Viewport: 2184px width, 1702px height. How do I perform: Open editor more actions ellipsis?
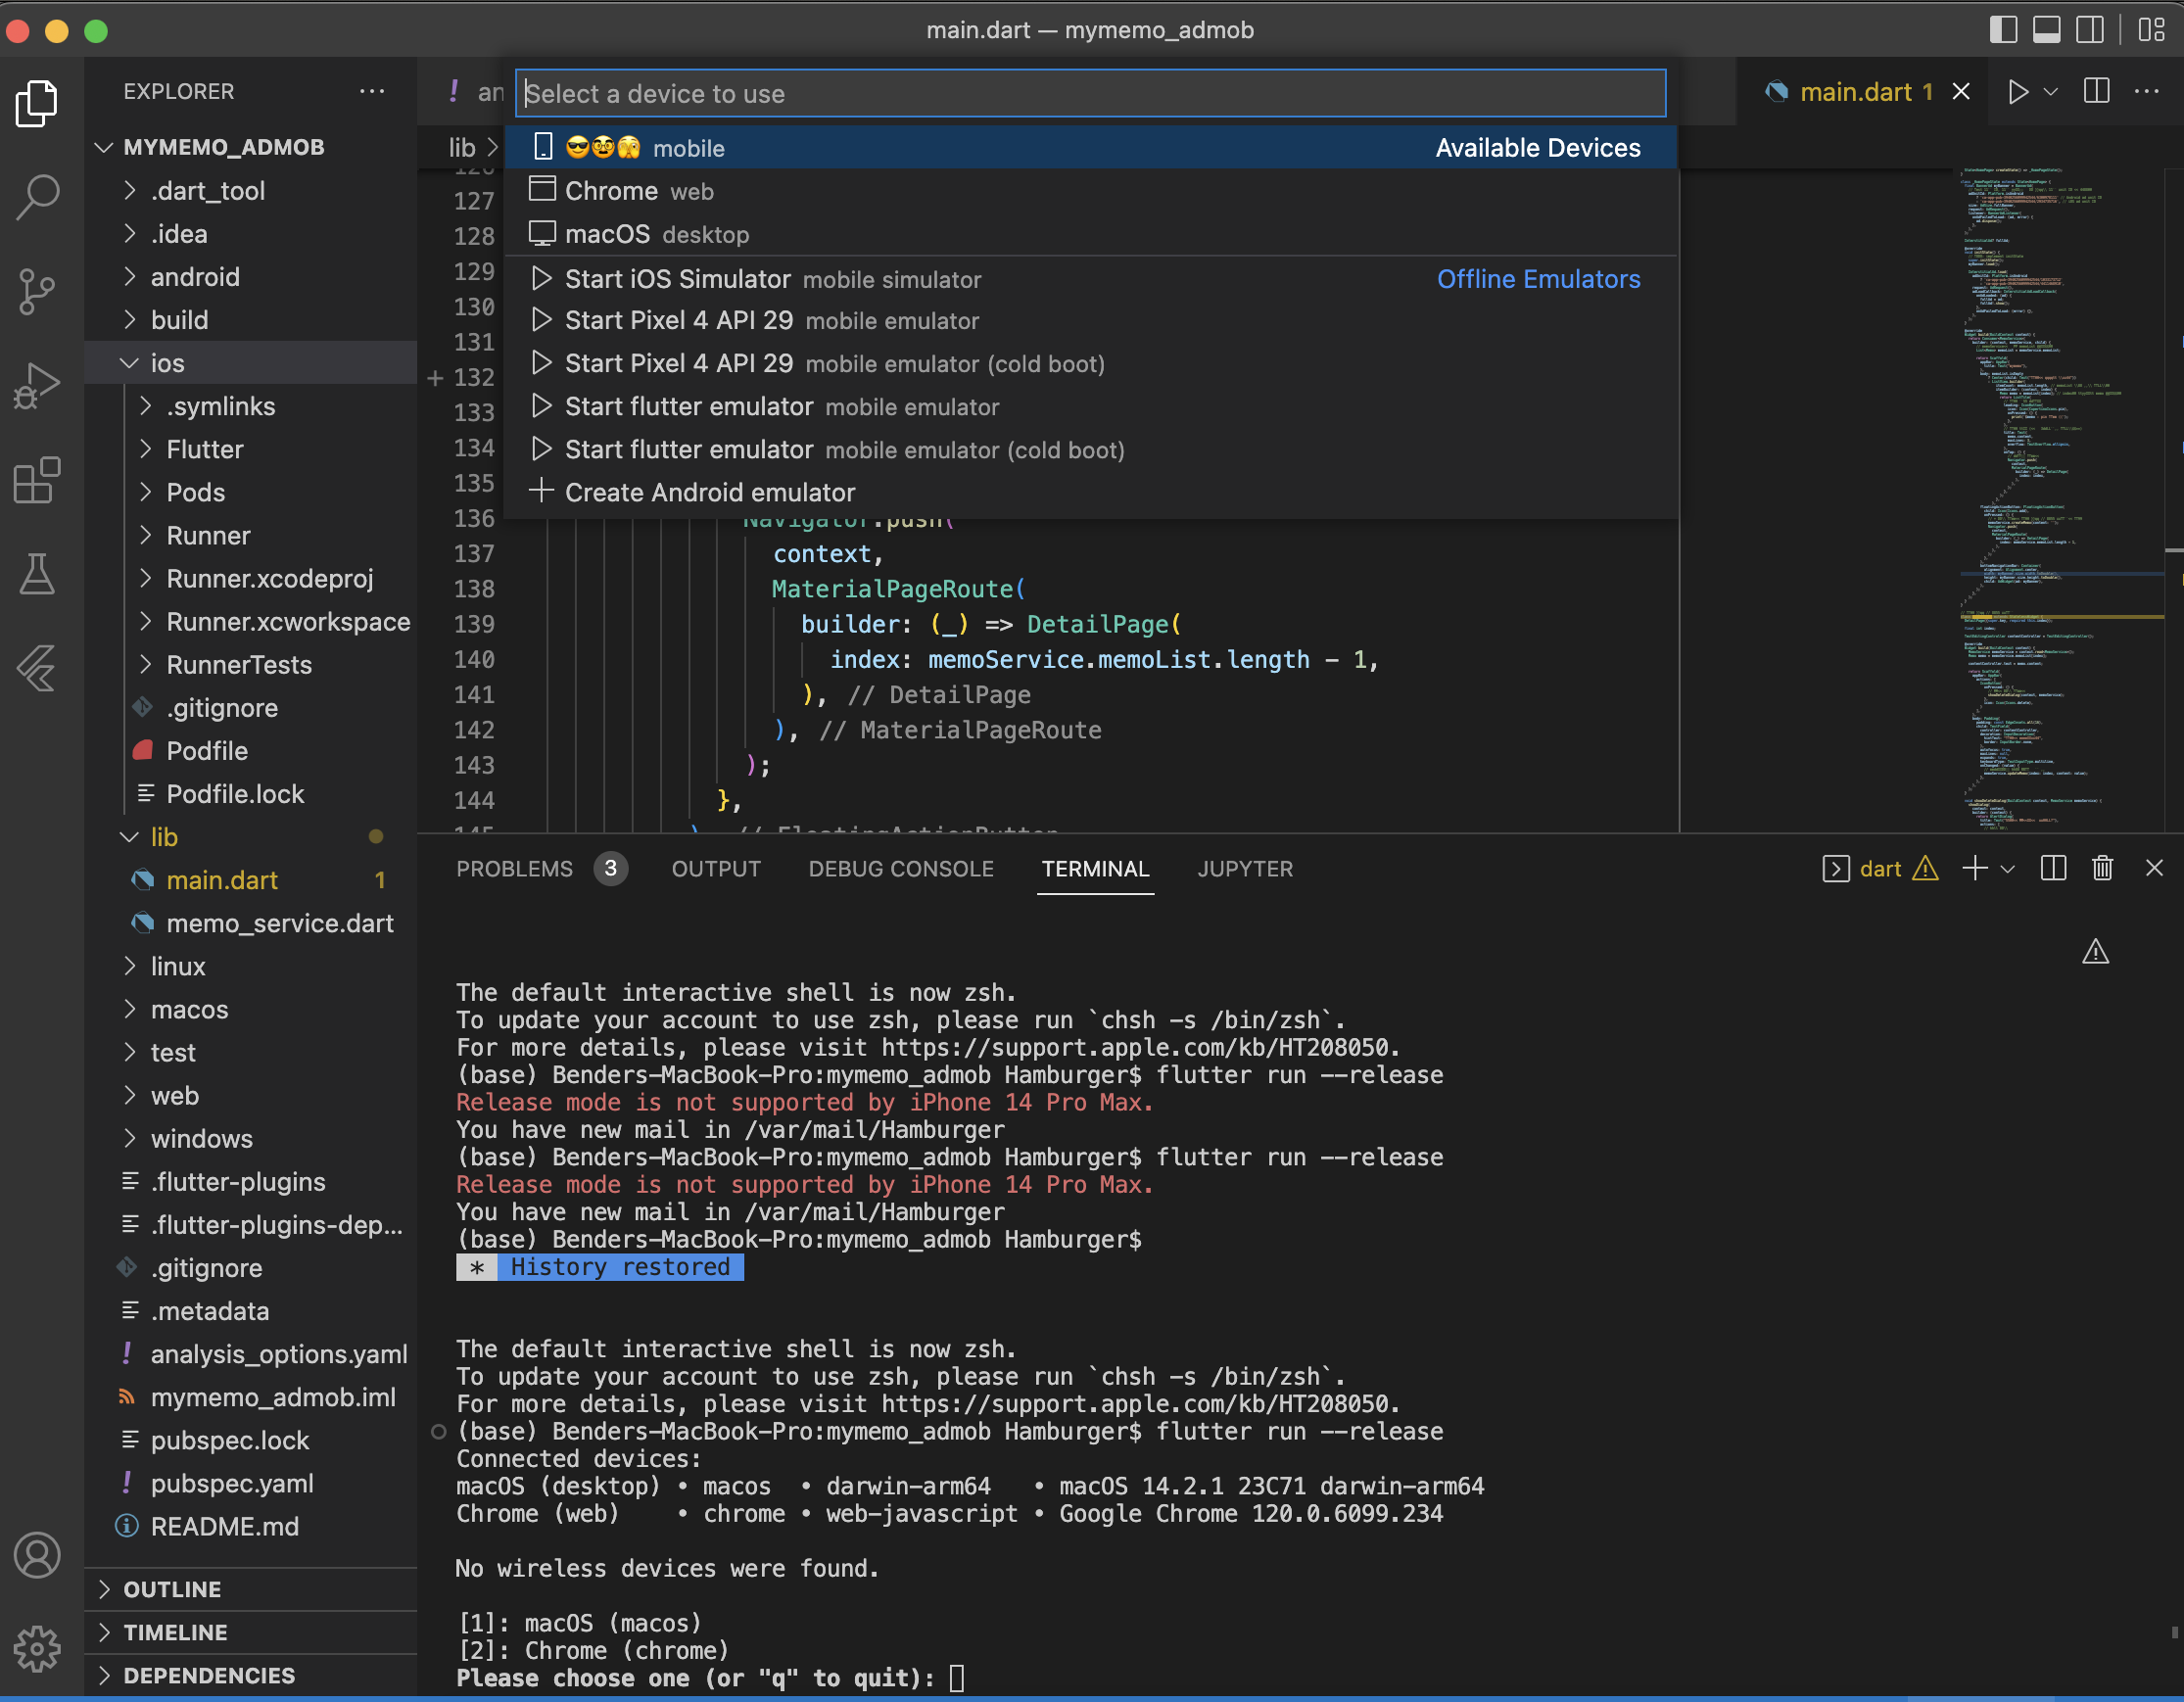(x=2146, y=92)
